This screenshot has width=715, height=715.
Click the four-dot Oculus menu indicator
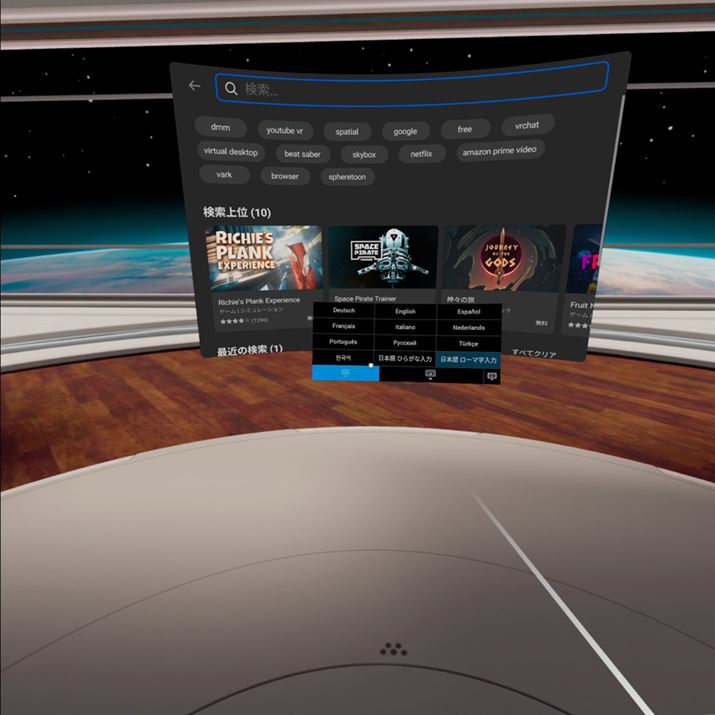(394, 649)
